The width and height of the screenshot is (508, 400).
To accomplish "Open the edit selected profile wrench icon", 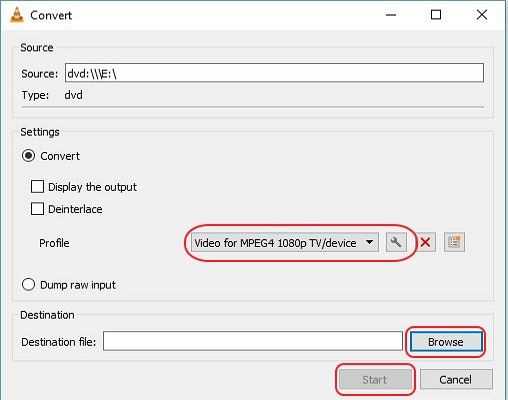I will pyautogui.click(x=396, y=242).
